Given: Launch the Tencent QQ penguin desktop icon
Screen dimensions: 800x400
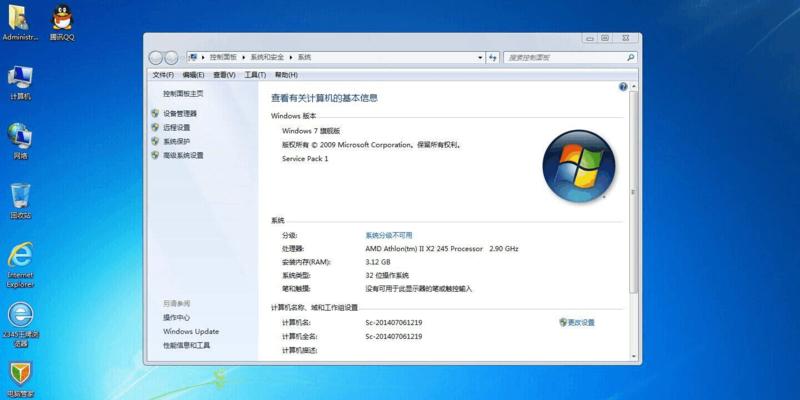Looking at the screenshot, I should [62, 22].
